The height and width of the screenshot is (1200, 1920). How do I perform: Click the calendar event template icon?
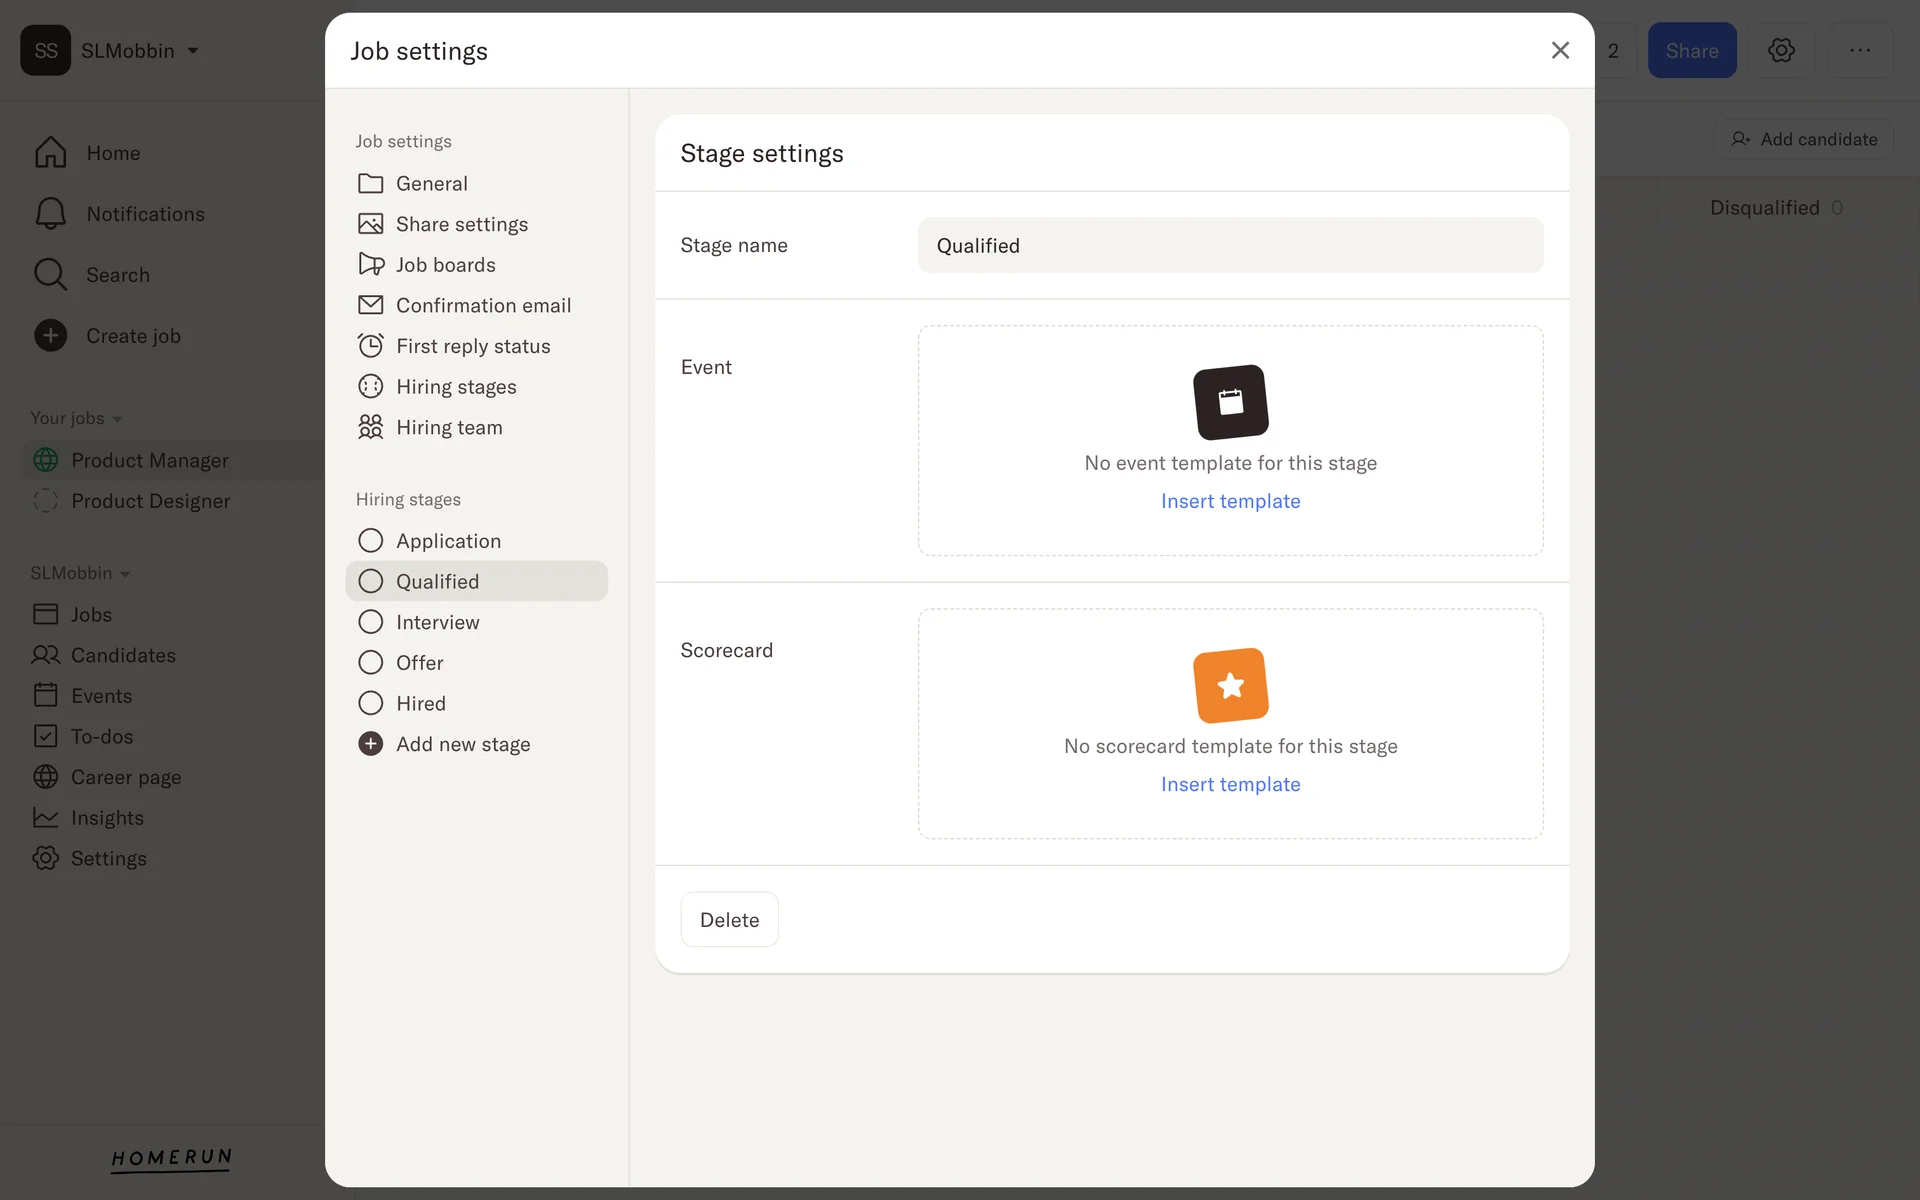1230,402
